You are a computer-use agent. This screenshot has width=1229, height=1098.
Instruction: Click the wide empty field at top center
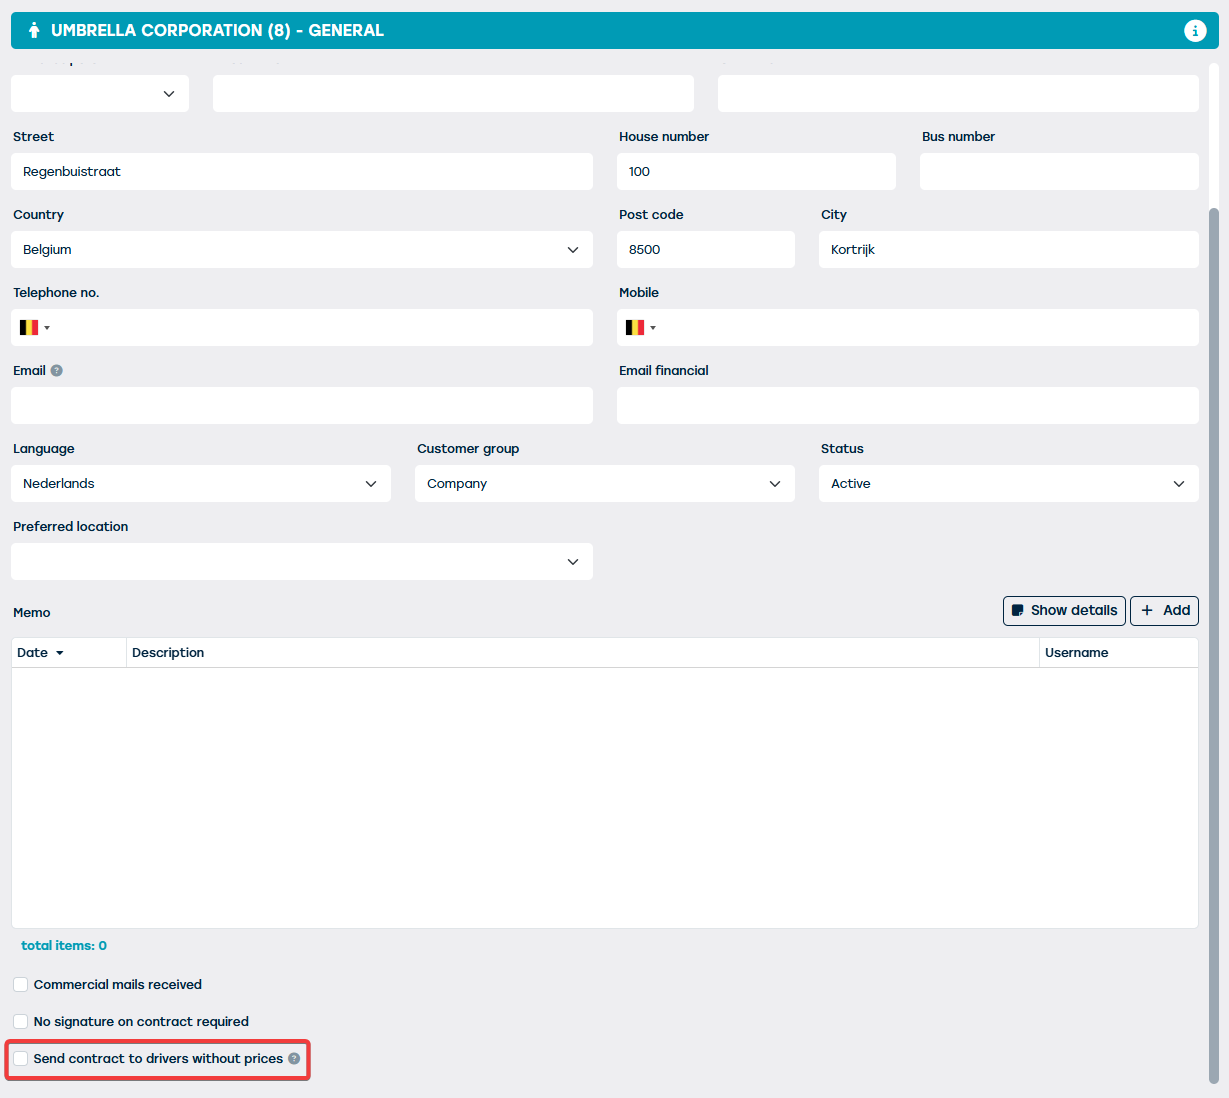(x=453, y=94)
